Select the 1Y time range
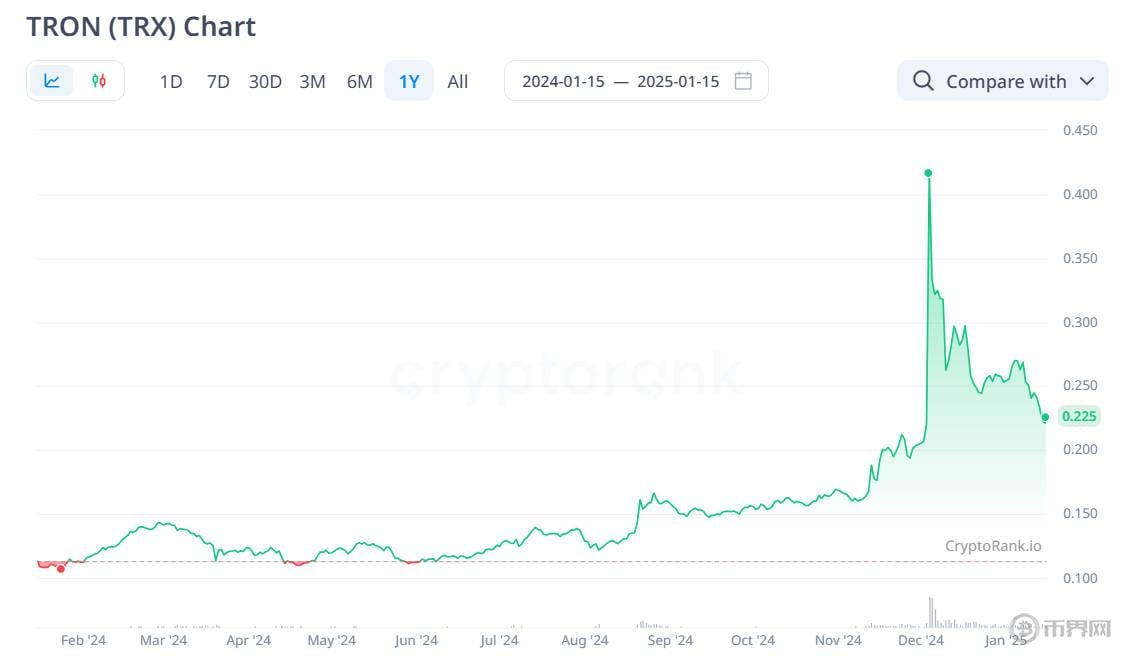The width and height of the screenshot is (1122, 656). 409,82
